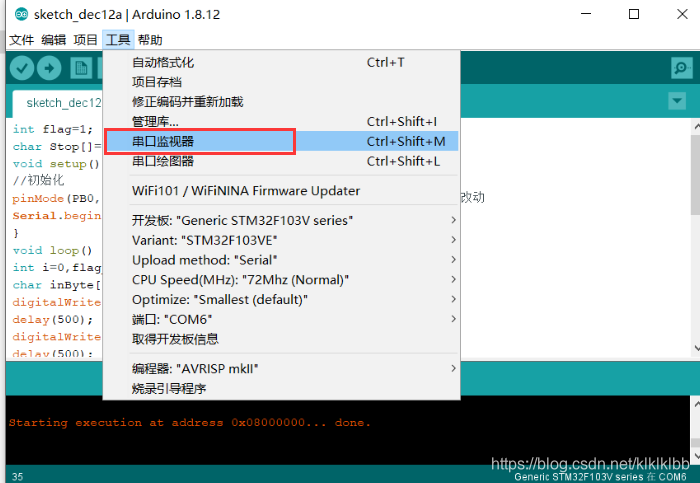700x483 pixels.
Task: Click code line starting 'char inByte['
Action: pyautogui.click(x=57, y=285)
